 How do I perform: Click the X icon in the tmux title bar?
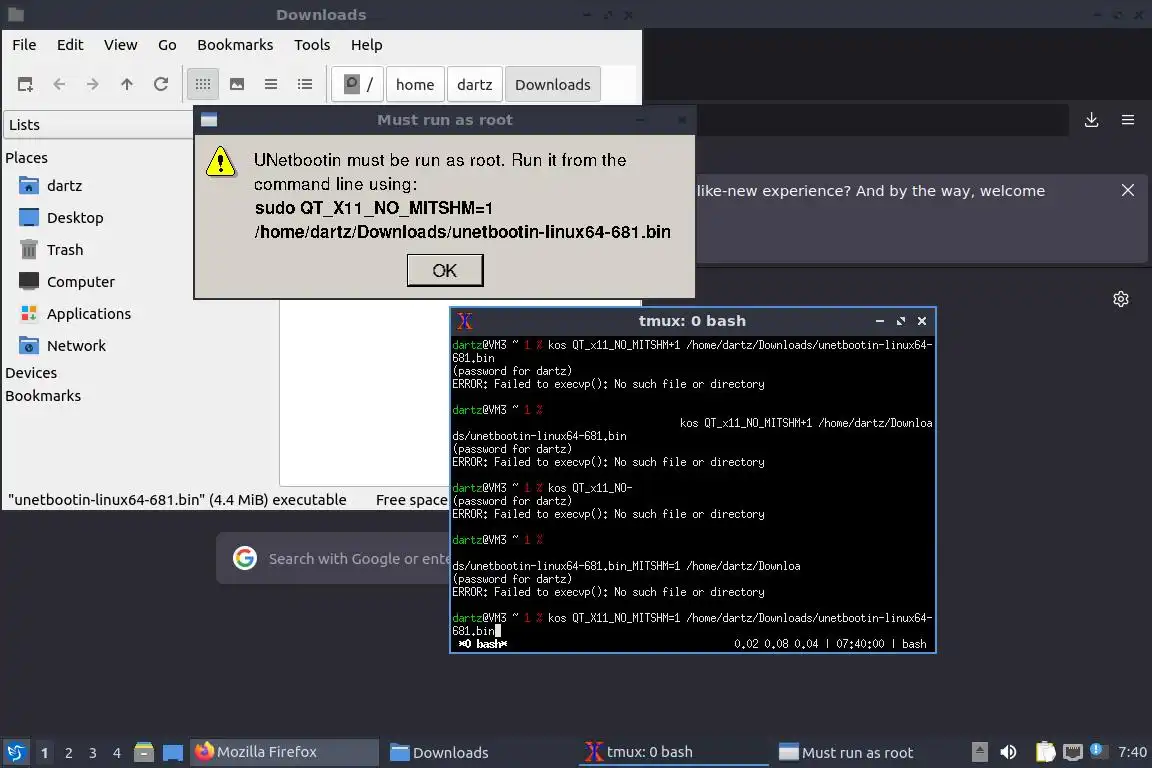click(x=464, y=321)
